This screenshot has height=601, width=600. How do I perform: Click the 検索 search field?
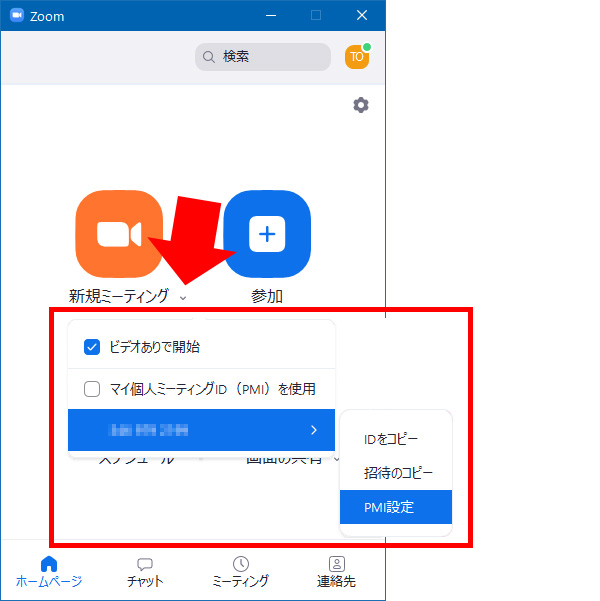click(x=263, y=57)
